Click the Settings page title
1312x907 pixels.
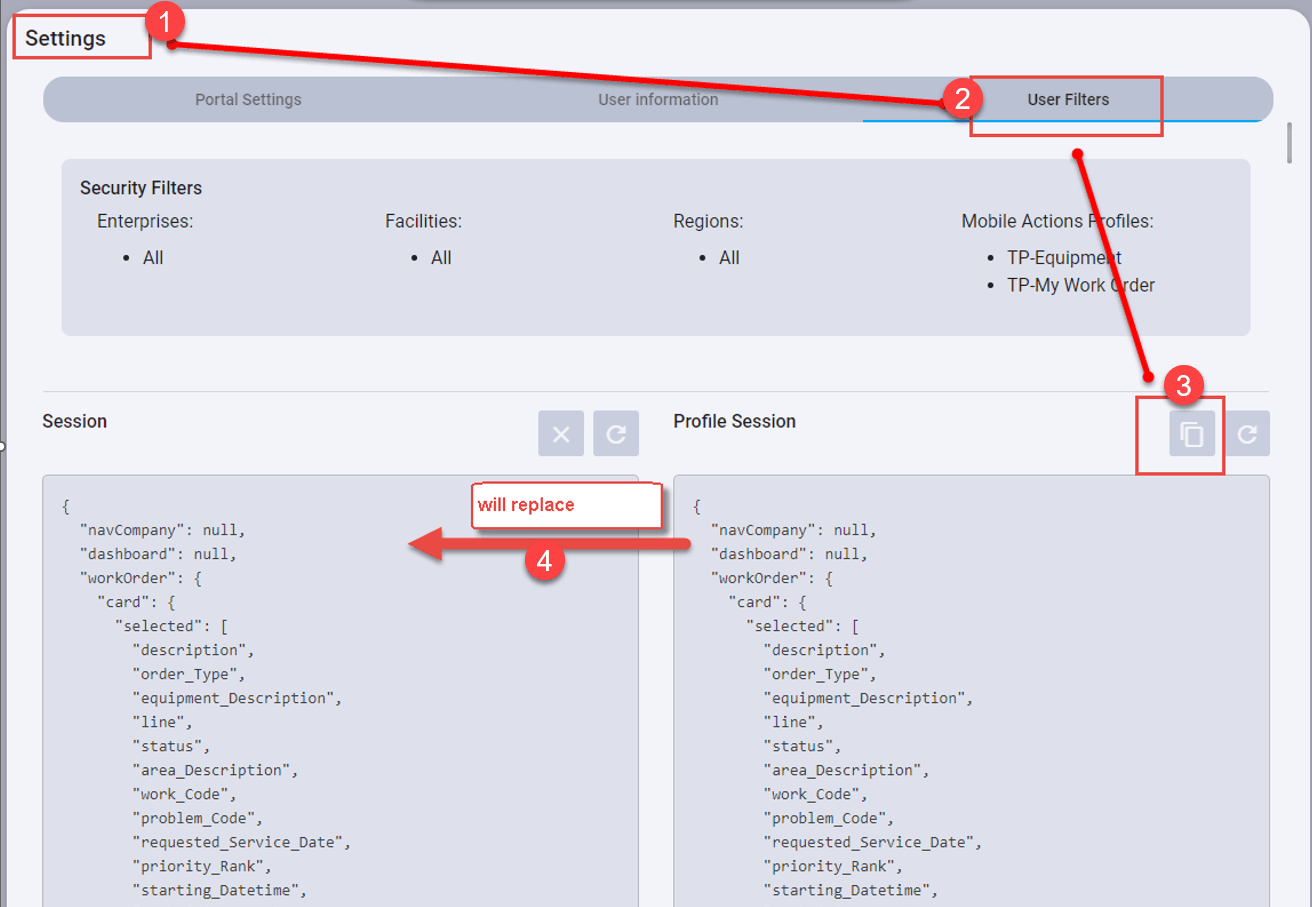click(66, 39)
